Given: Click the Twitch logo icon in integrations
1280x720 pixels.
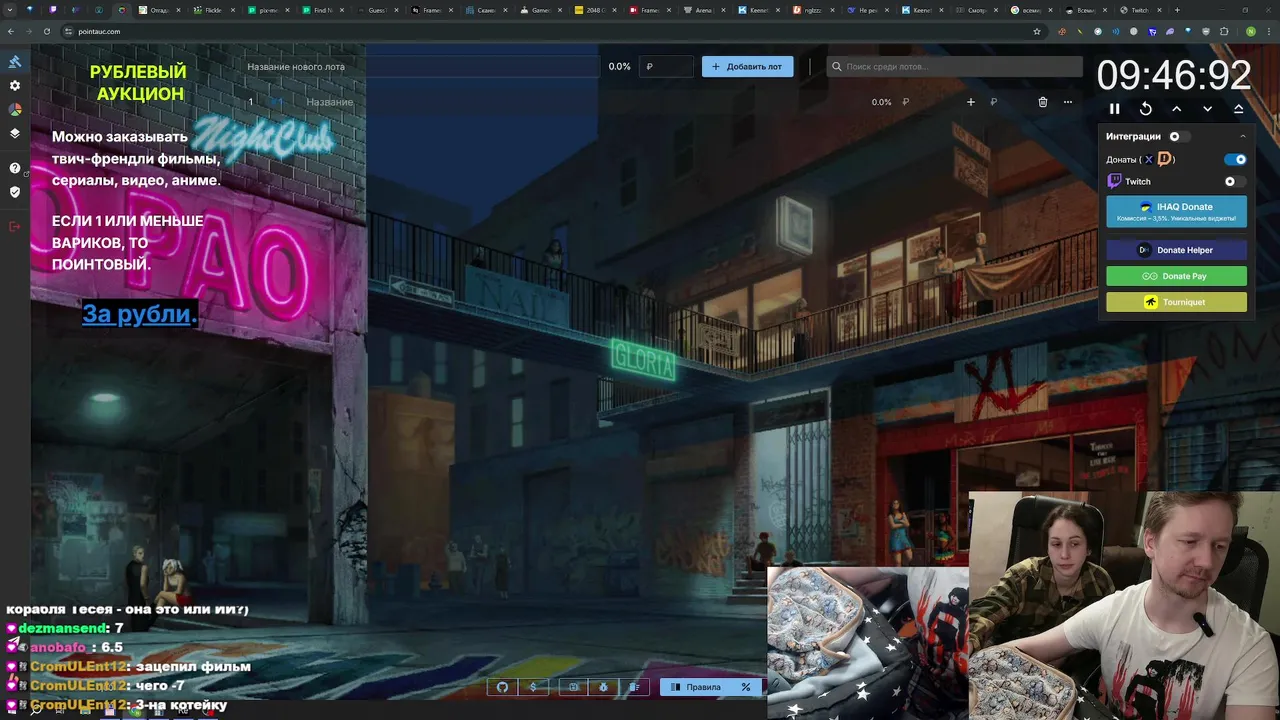Looking at the screenshot, I should (1114, 181).
